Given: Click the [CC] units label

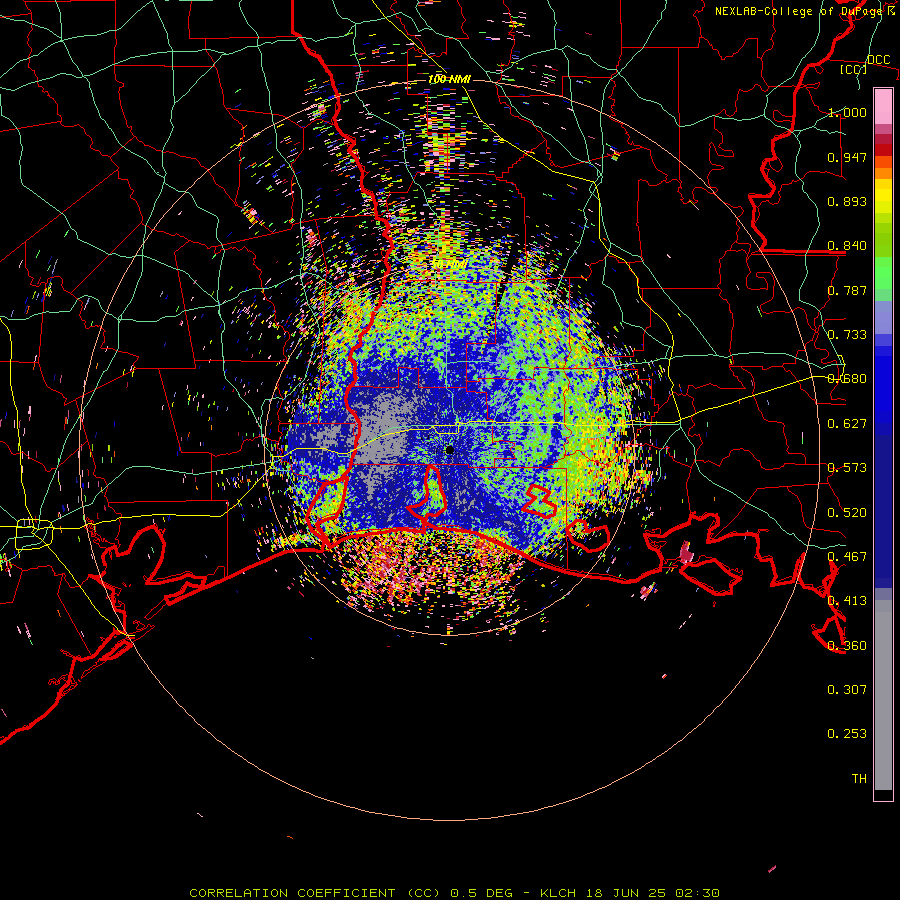Looking at the screenshot, I should 854,69.
